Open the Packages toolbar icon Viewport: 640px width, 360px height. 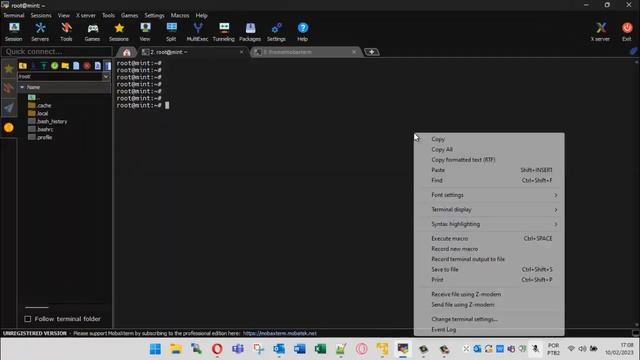click(250, 32)
